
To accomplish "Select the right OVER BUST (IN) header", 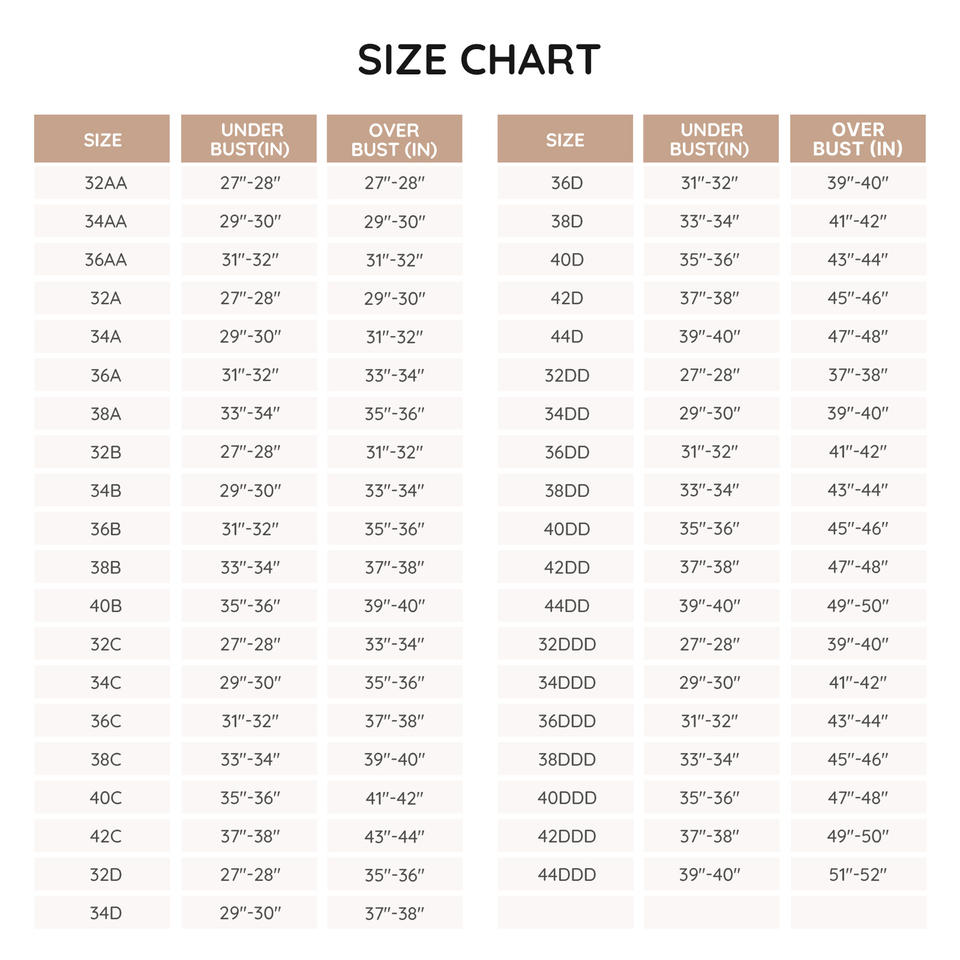I will click(x=858, y=138).
